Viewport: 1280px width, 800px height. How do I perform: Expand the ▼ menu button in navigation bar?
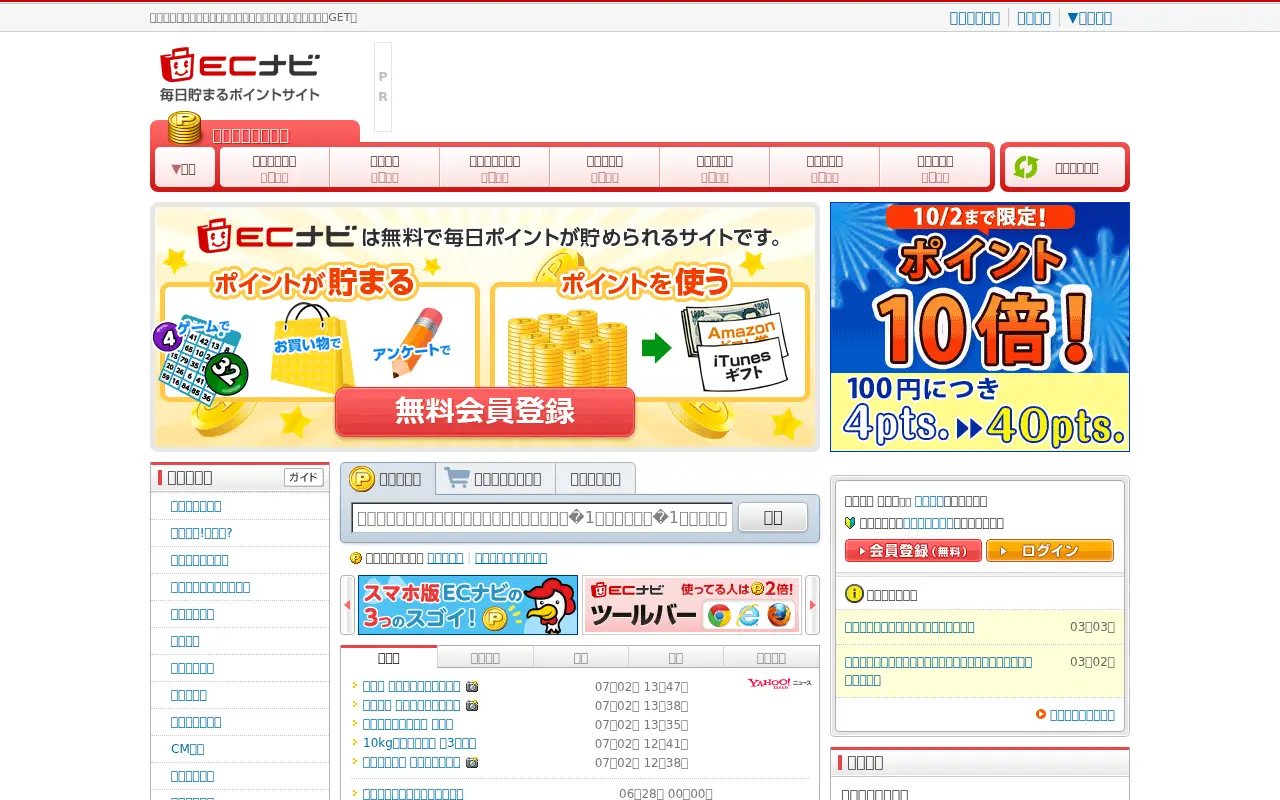184,168
